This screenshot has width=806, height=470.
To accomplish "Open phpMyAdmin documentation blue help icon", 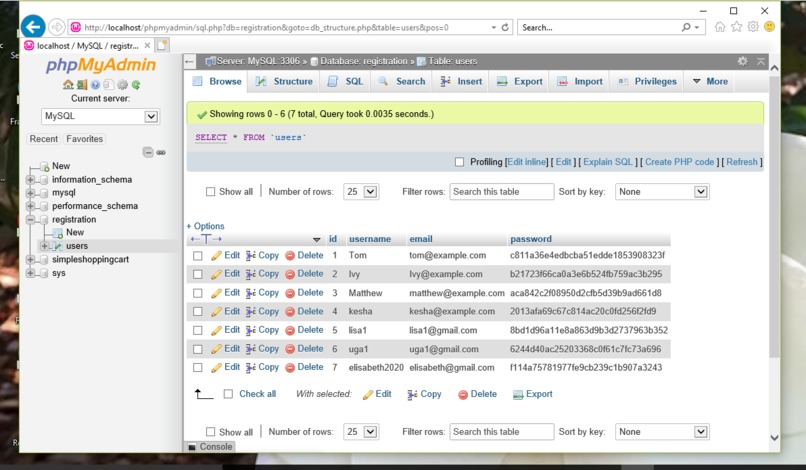I will click(96, 85).
